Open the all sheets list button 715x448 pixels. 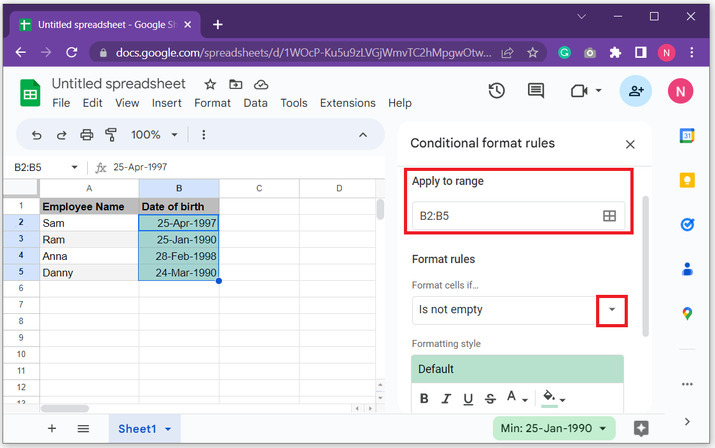pos(83,428)
